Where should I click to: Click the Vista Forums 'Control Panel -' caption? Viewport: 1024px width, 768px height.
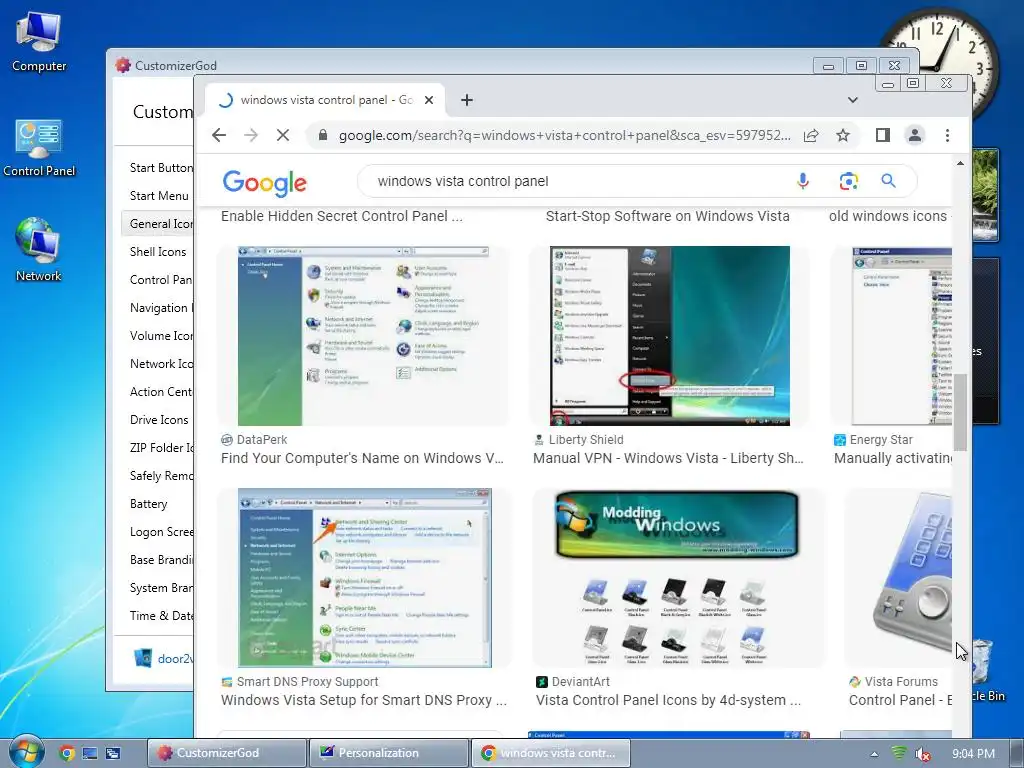click(900, 700)
